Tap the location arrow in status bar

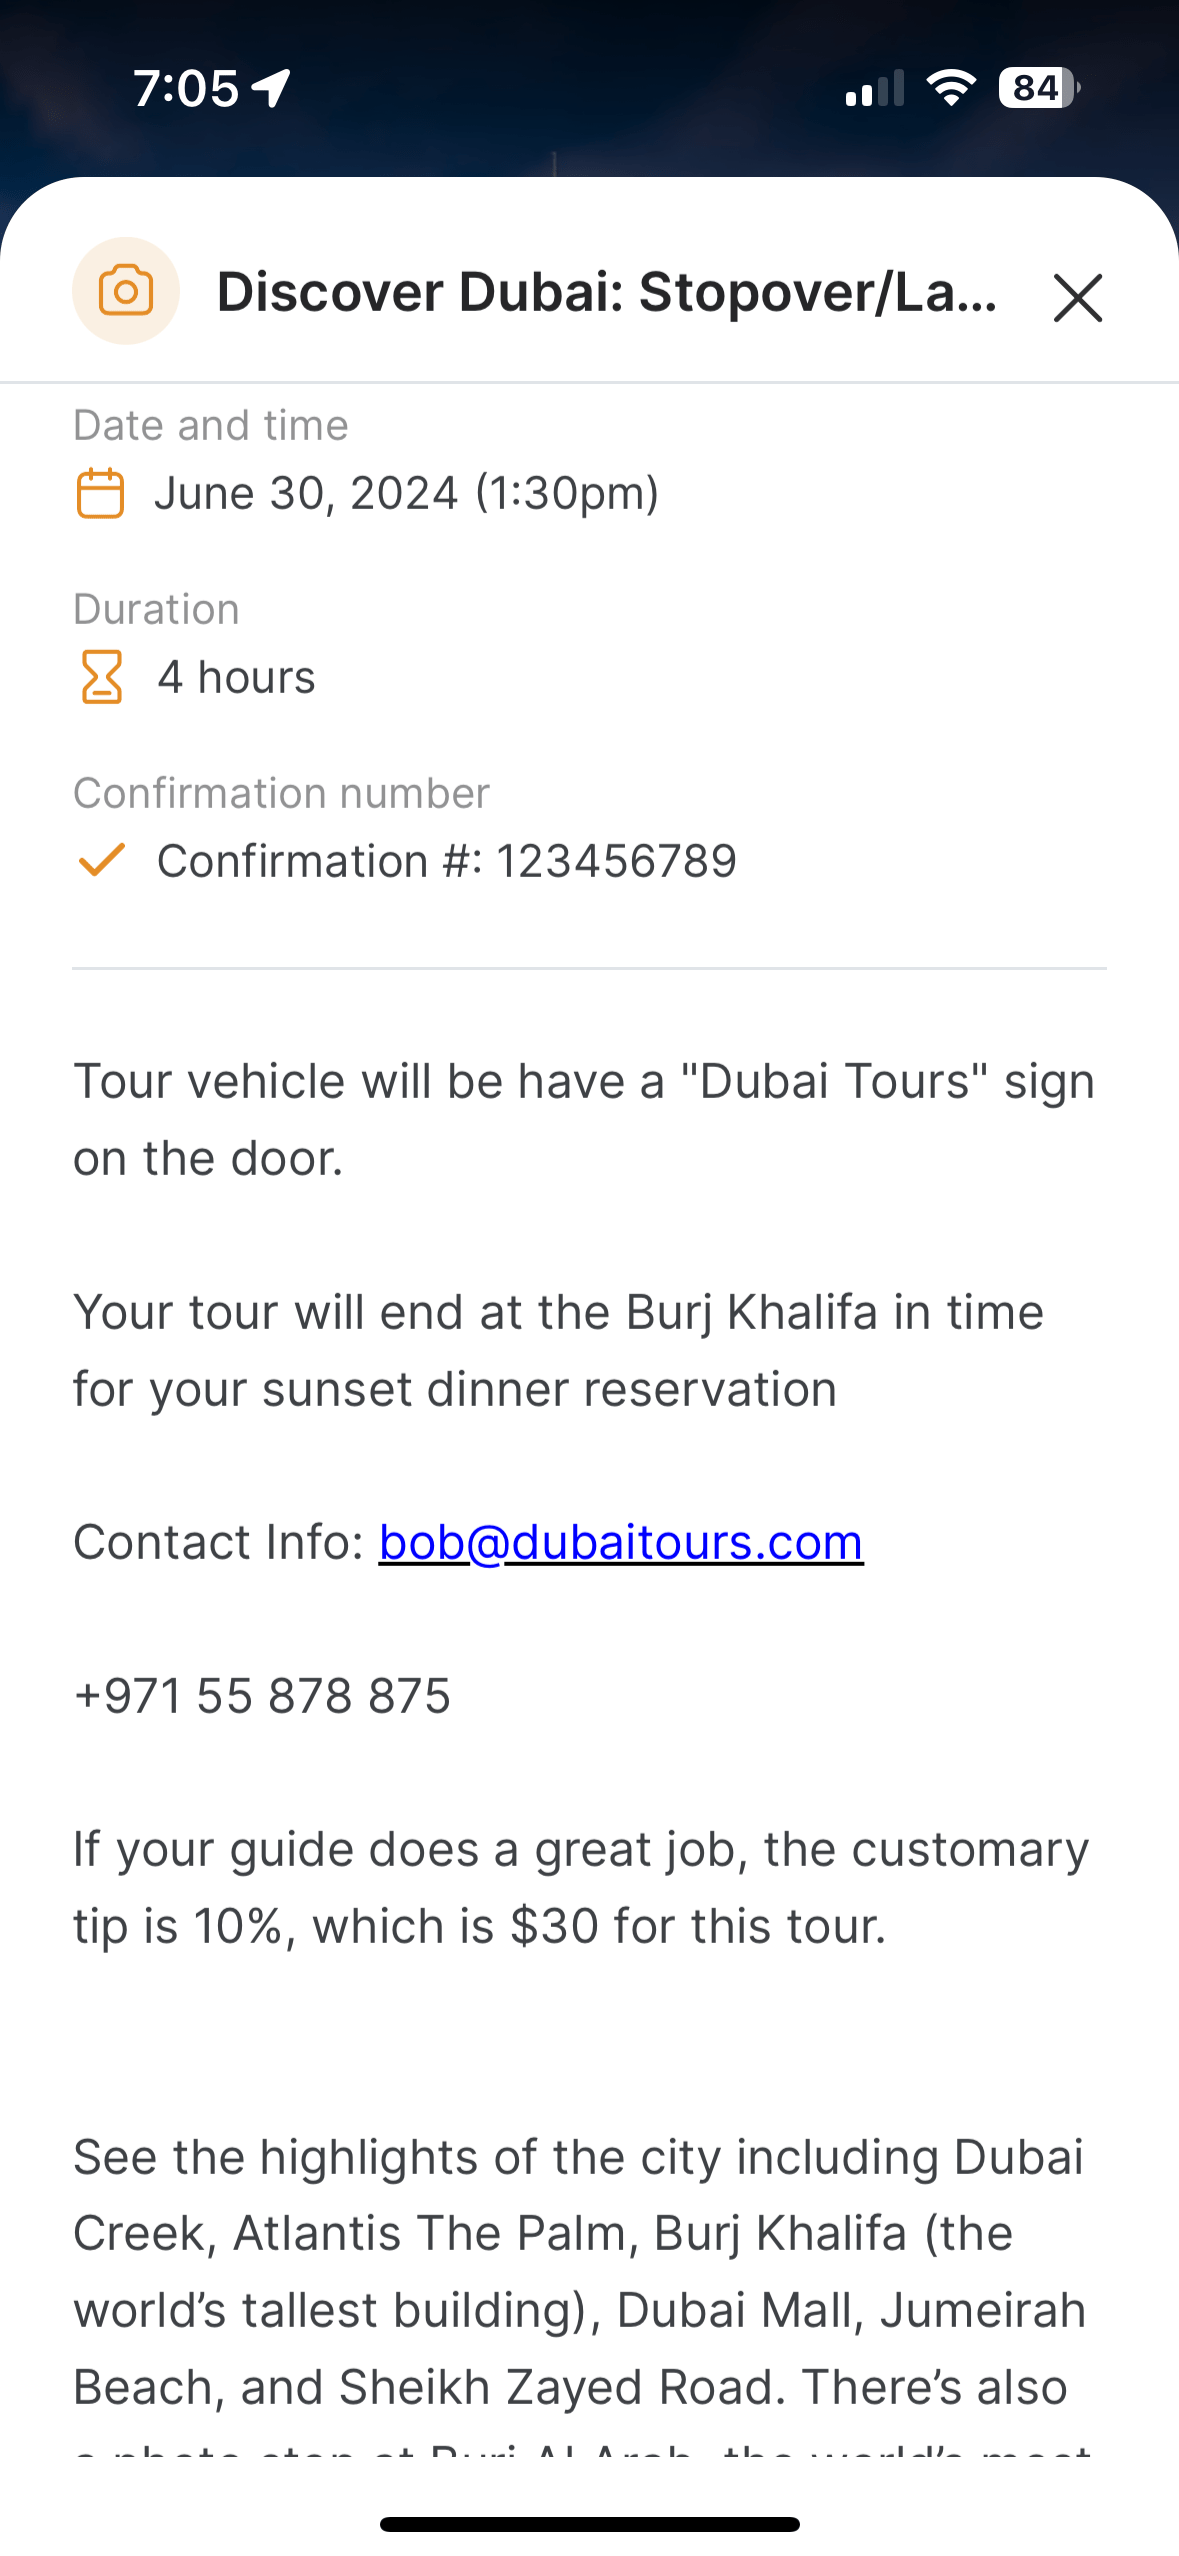[x=272, y=88]
